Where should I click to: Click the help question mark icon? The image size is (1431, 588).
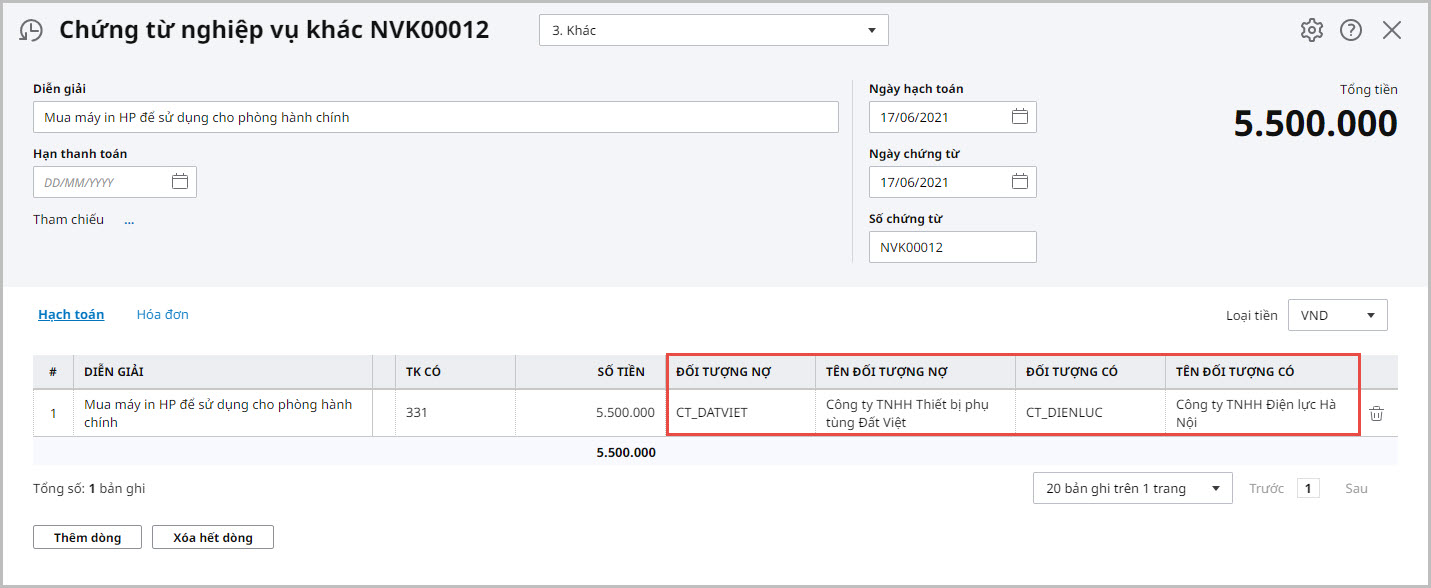pyautogui.click(x=1351, y=30)
